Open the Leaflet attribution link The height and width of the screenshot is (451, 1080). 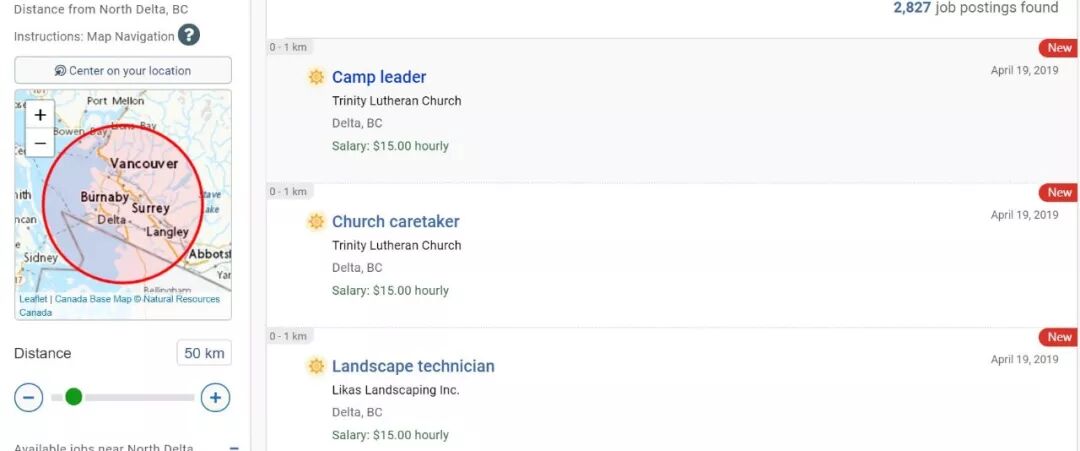point(33,299)
